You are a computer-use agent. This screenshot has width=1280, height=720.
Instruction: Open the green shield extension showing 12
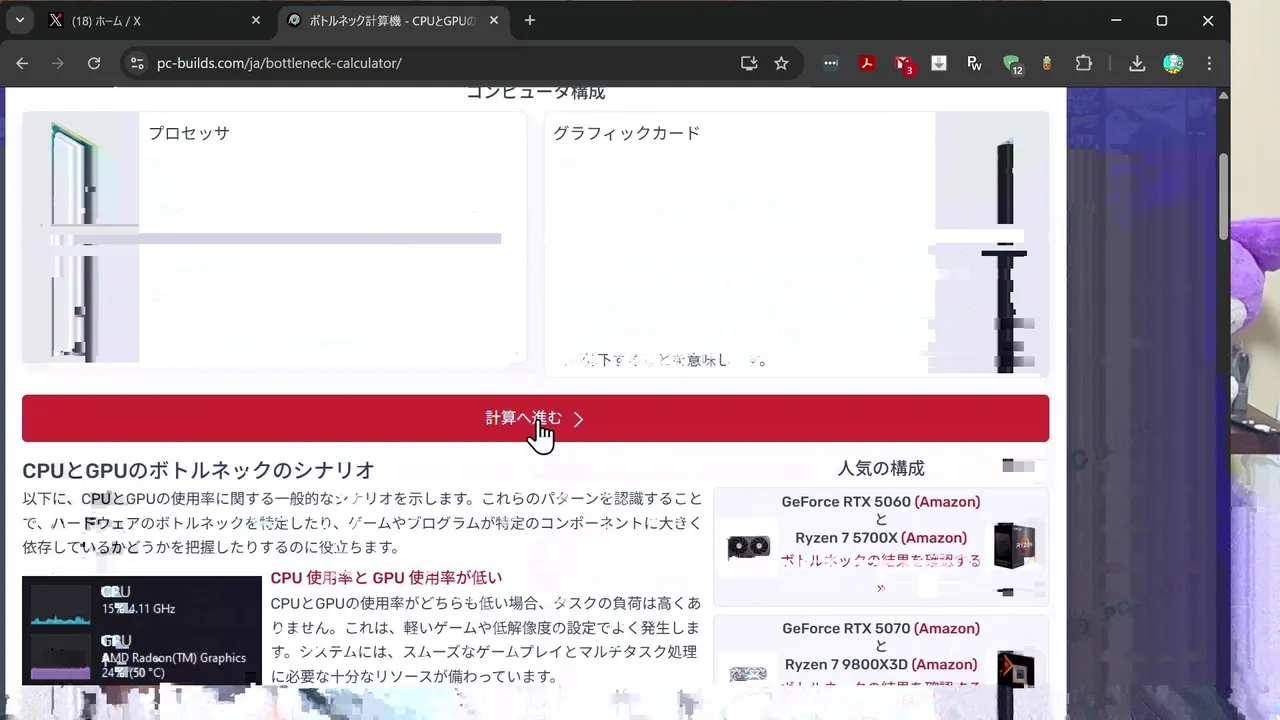(x=1012, y=64)
